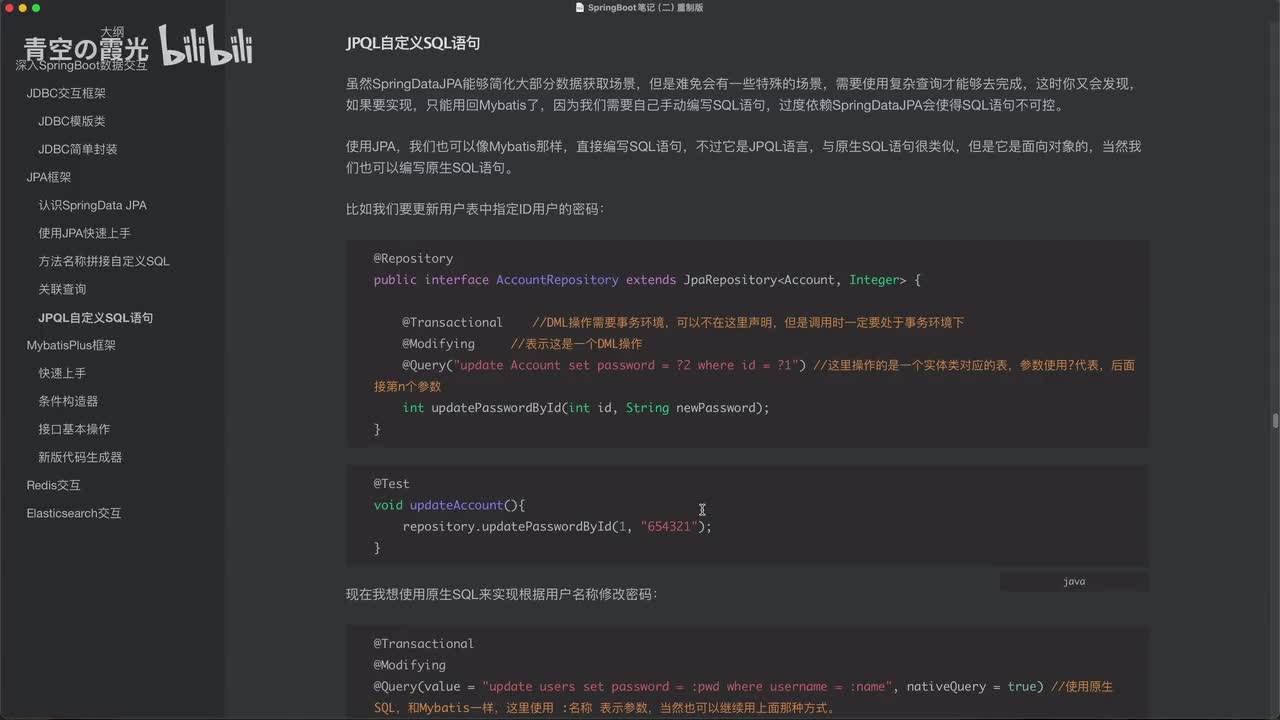Open MybatisPlus框架 outline entry
1280x720 pixels.
point(71,345)
